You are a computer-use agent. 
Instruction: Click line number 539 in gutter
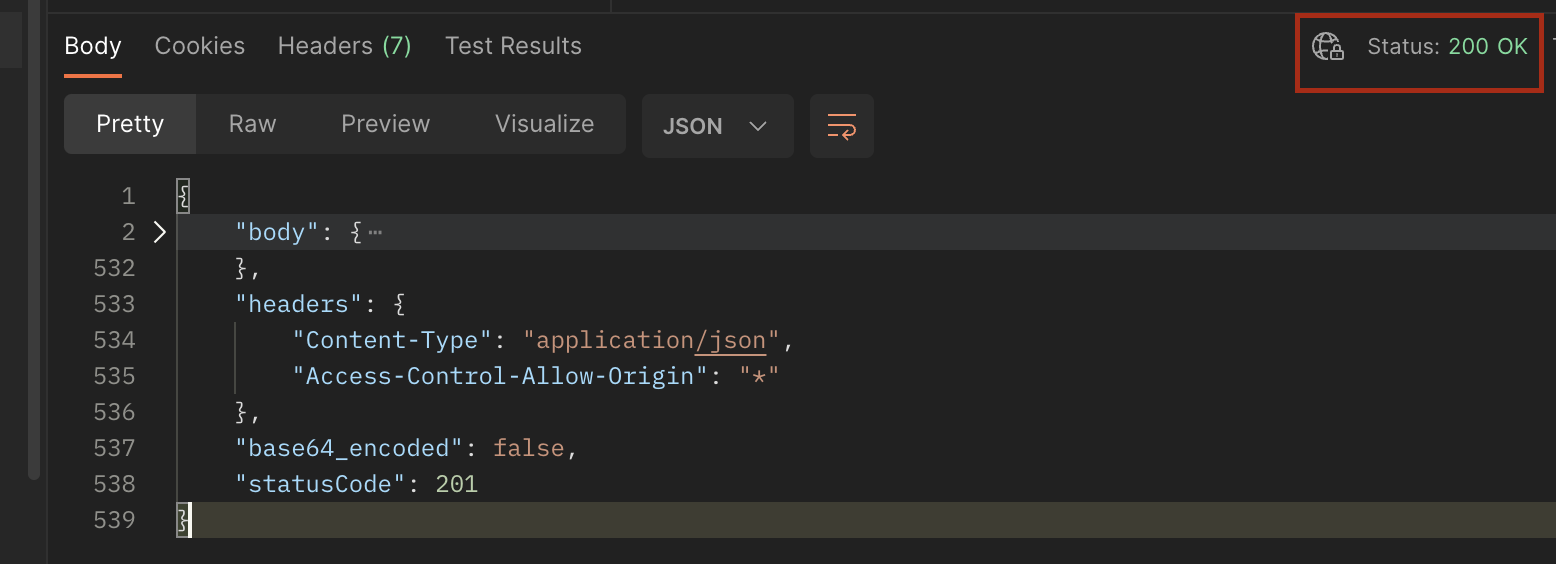pyautogui.click(x=114, y=520)
